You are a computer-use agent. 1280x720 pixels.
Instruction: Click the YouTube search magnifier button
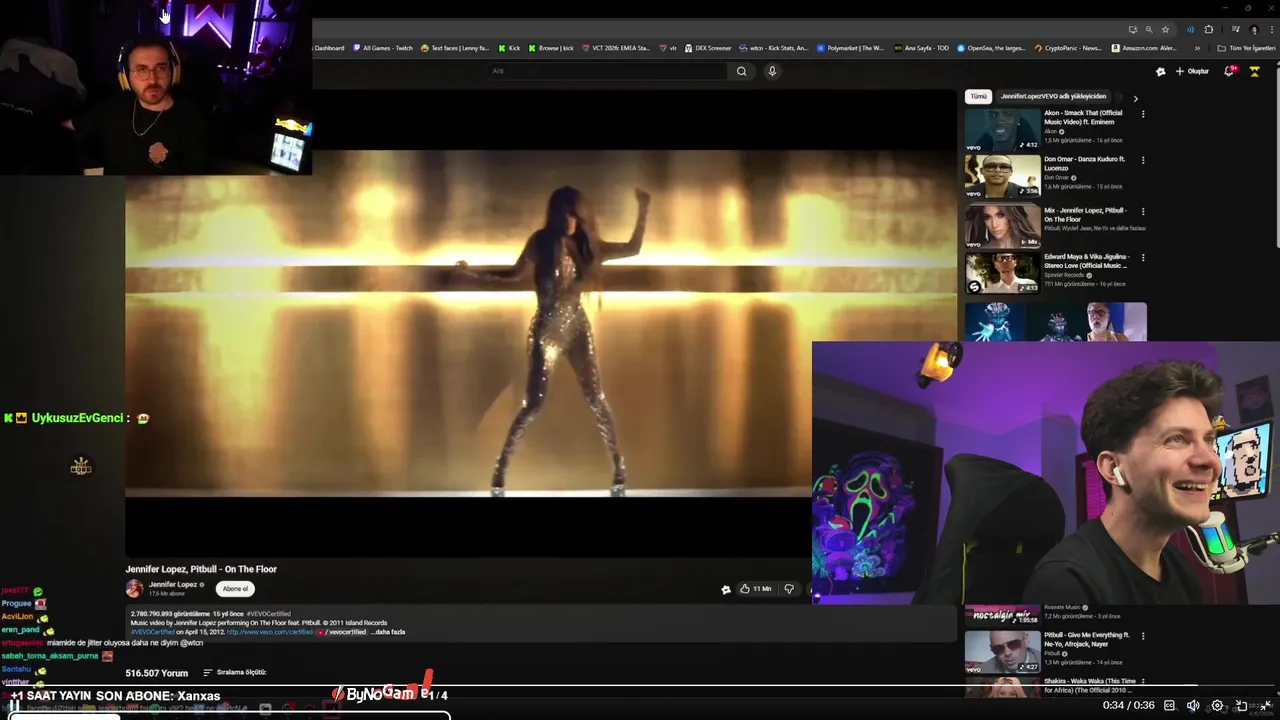741,71
